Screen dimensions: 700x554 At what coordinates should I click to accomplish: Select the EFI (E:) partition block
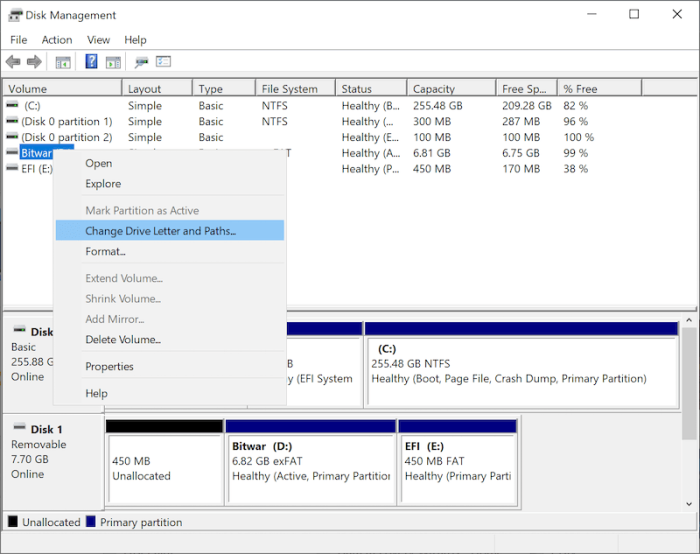458,462
